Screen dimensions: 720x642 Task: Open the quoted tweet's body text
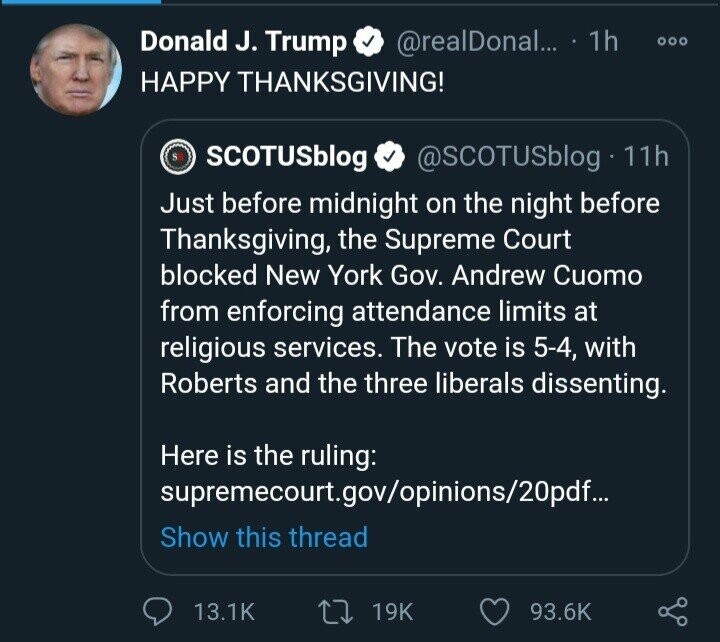pyautogui.click(x=410, y=294)
